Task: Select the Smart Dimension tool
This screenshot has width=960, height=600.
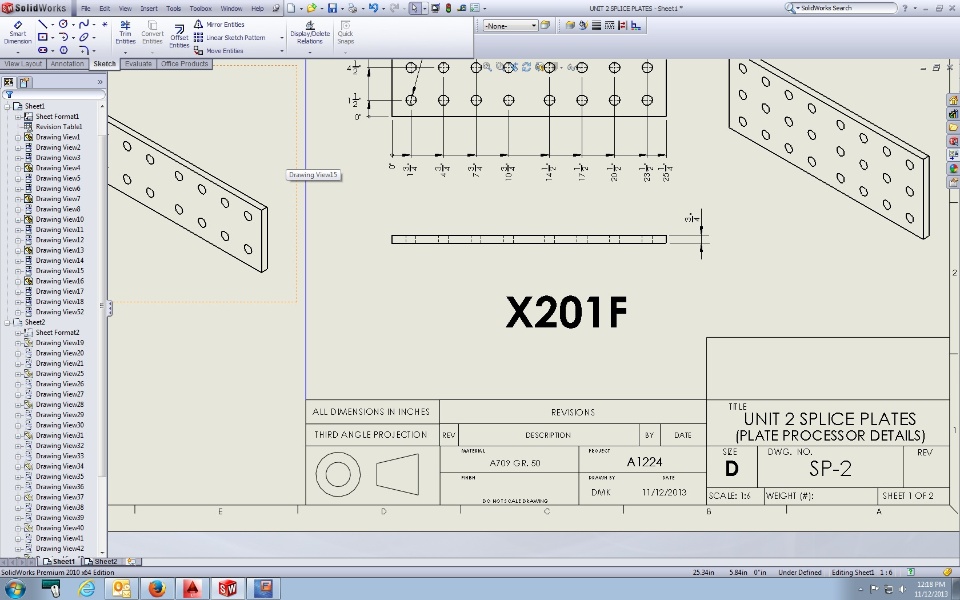Action: (x=18, y=32)
